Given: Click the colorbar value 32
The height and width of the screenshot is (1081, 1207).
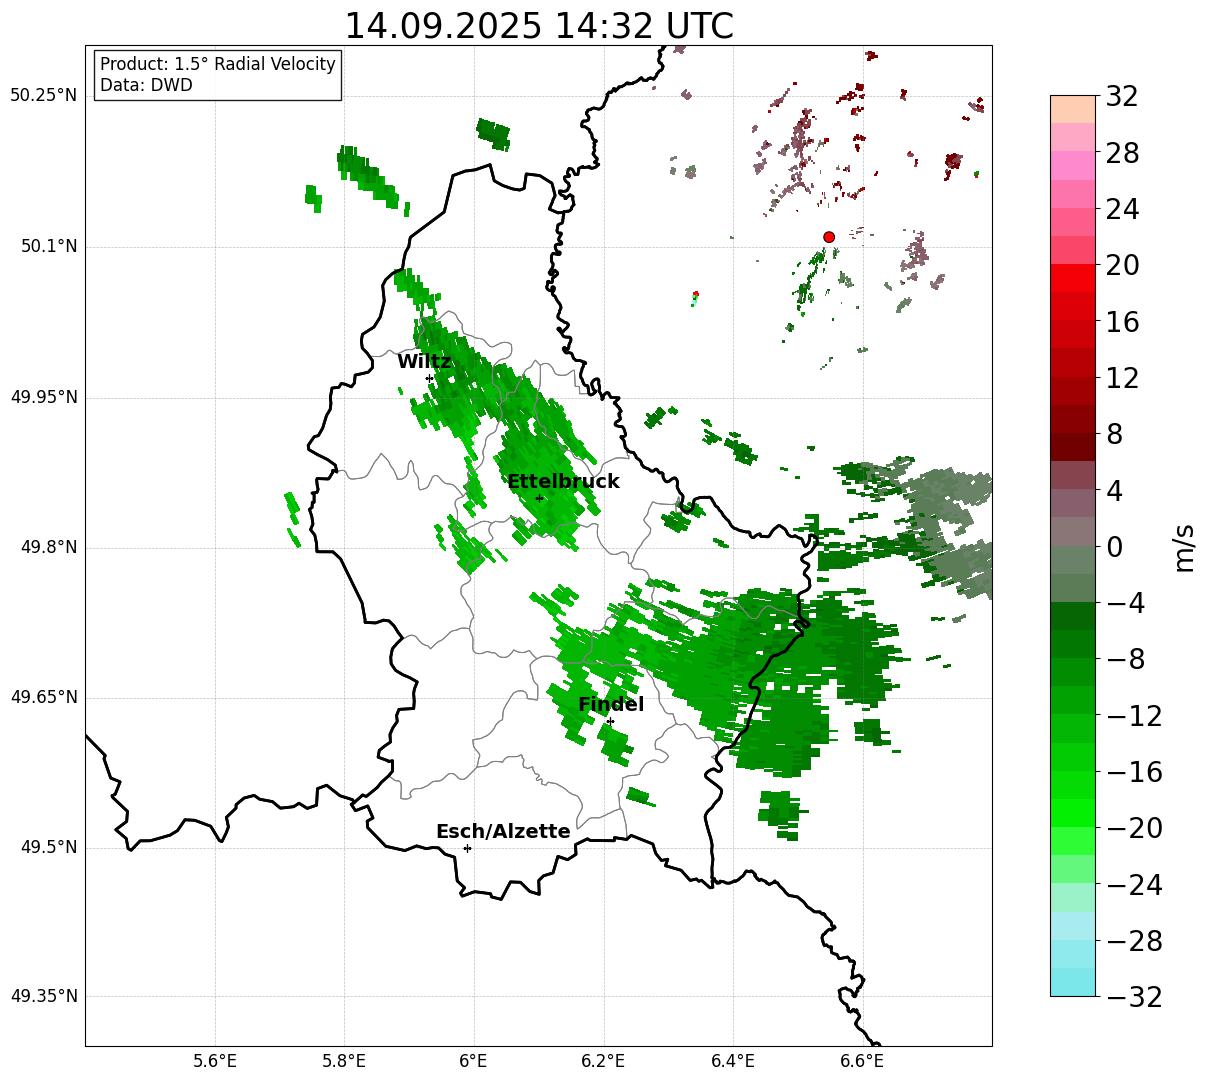Looking at the screenshot, I should coord(1122,97).
